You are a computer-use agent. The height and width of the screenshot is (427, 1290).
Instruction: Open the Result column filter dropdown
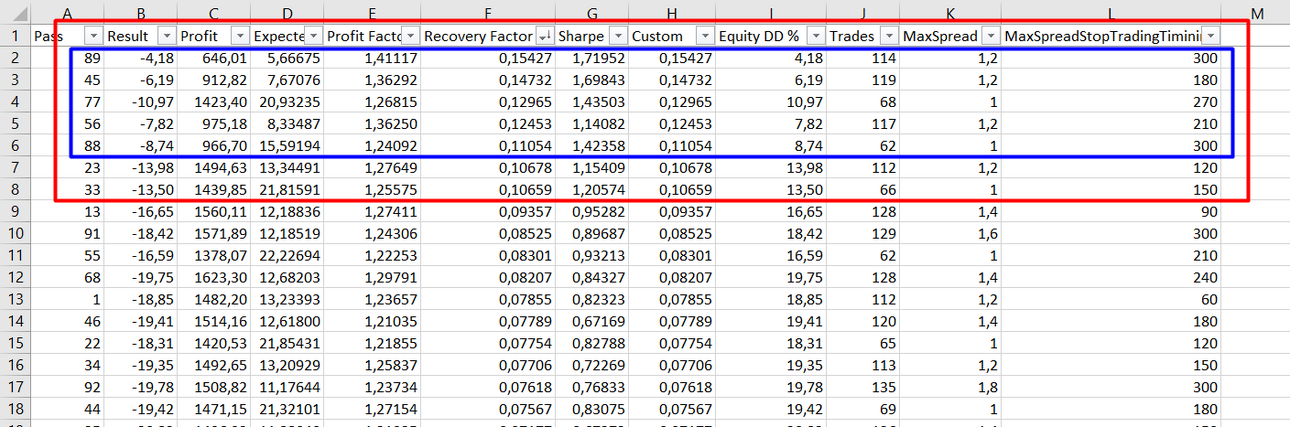(166, 35)
